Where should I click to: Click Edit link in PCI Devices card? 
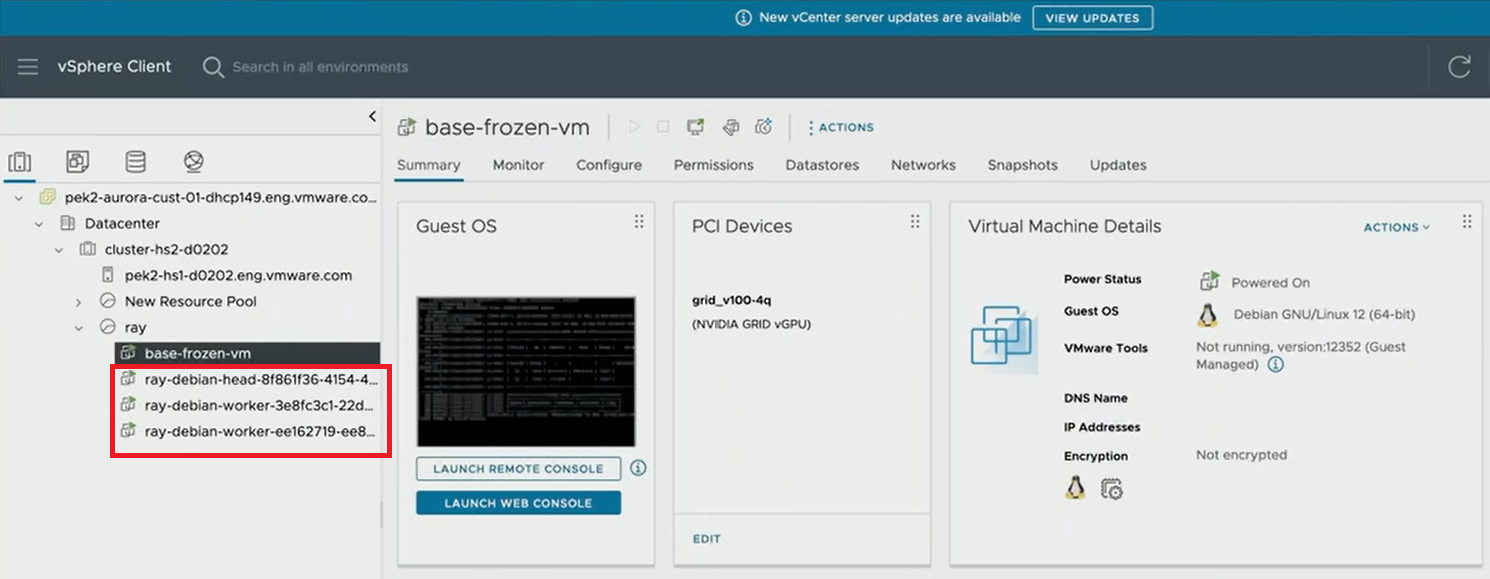[707, 539]
